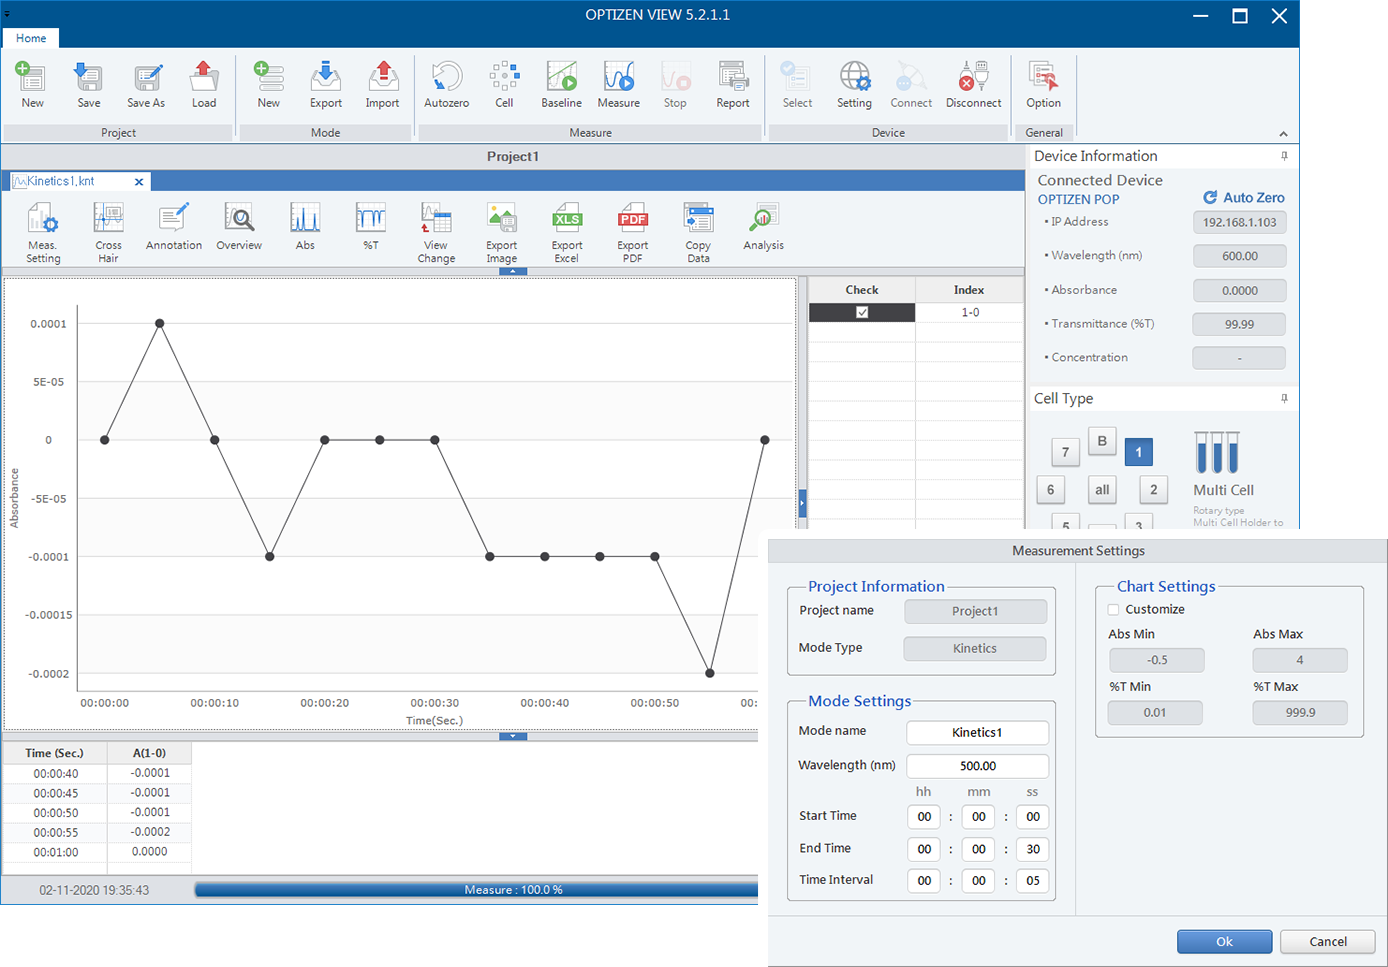Pin the Device Information panel
The image size is (1388, 967).
(x=1284, y=156)
